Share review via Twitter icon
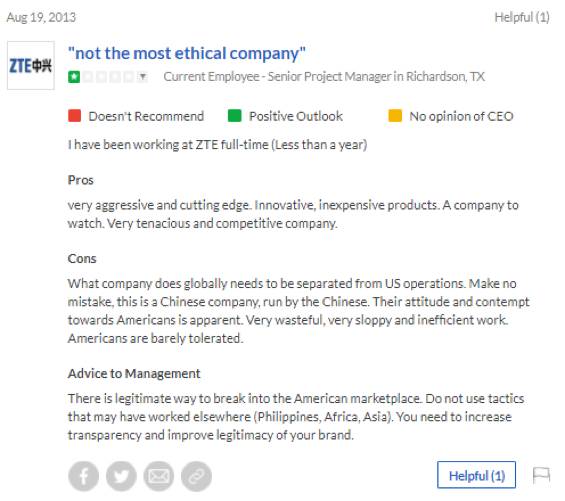 (121, 476)
